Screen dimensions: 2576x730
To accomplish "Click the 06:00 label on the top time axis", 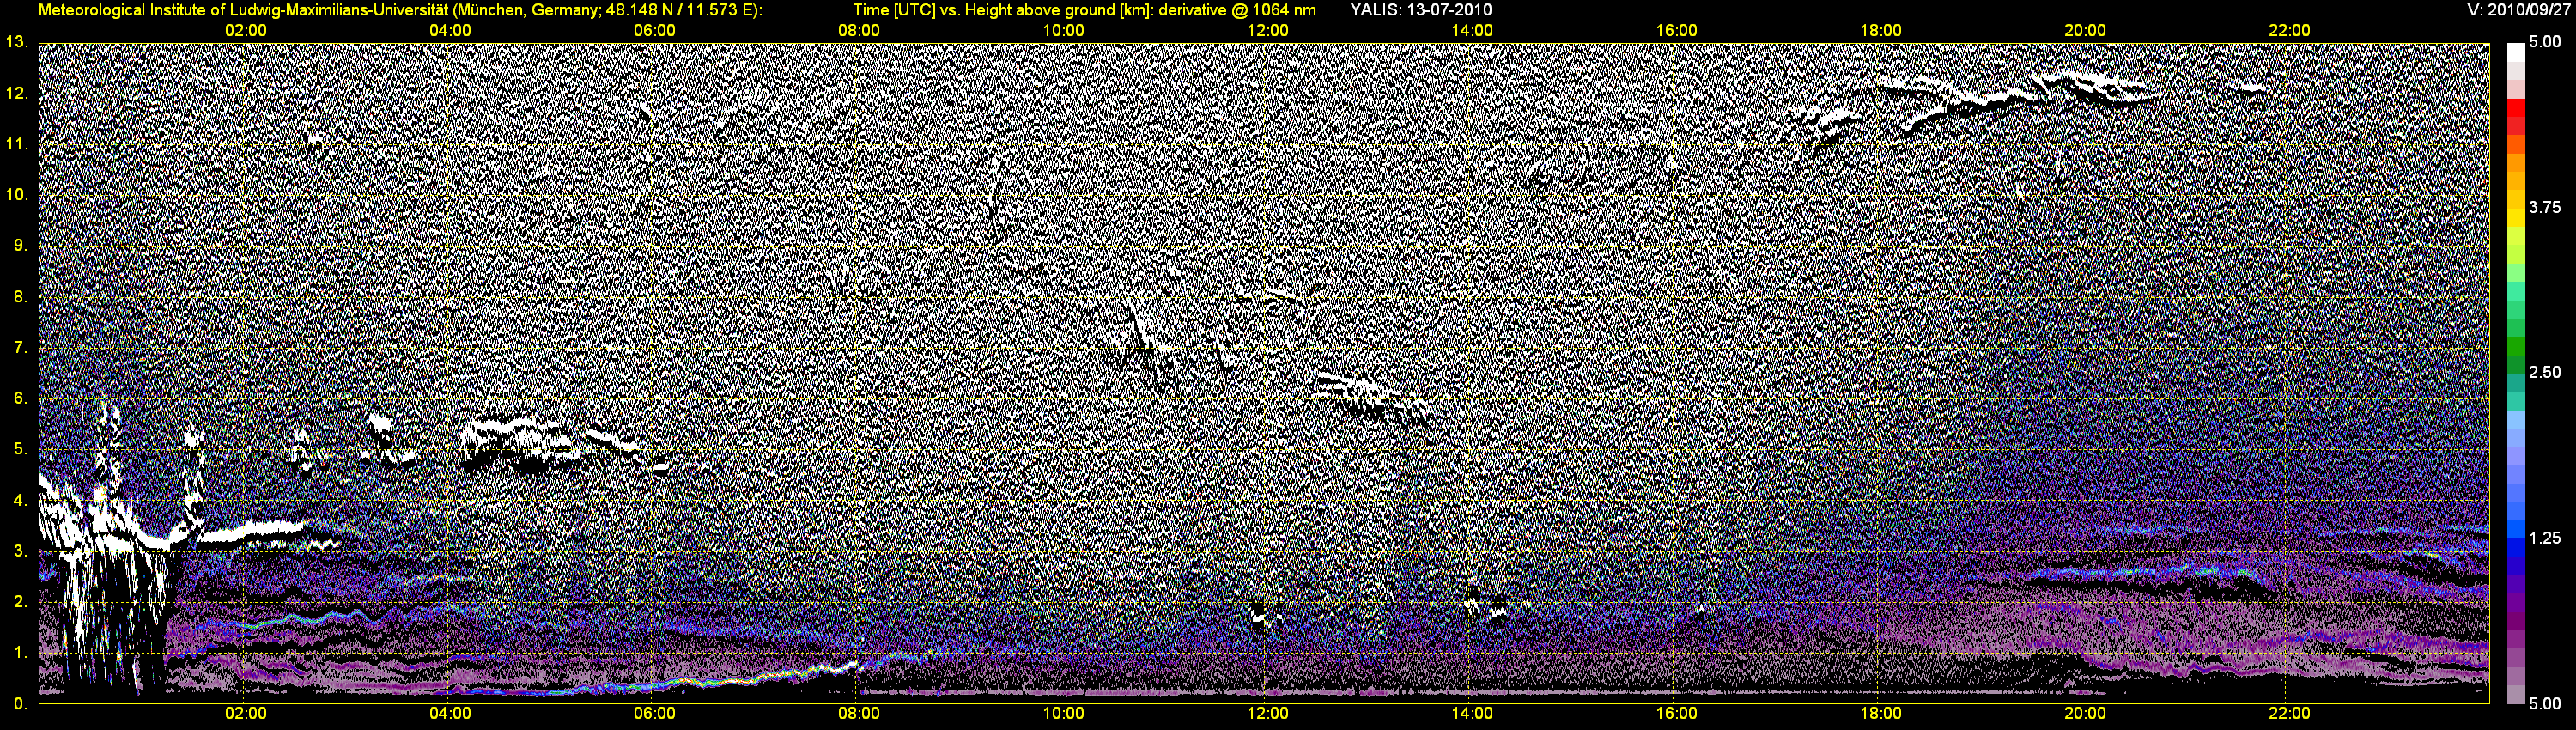I will (654, 31).
